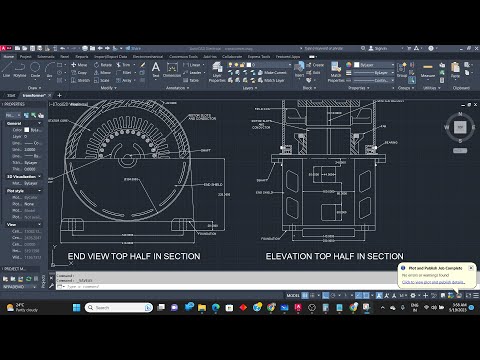
Task: Open the Reports ribbon tab
Action: [x=82, y=57]
